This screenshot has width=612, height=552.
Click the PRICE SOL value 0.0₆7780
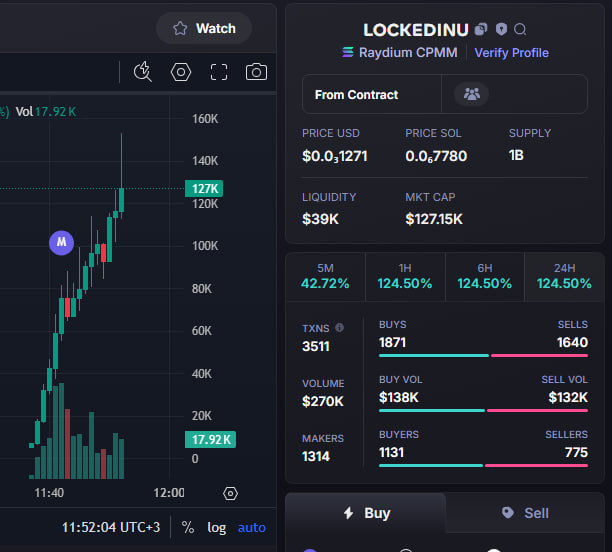pyautogui.click(x=436, y=156)
